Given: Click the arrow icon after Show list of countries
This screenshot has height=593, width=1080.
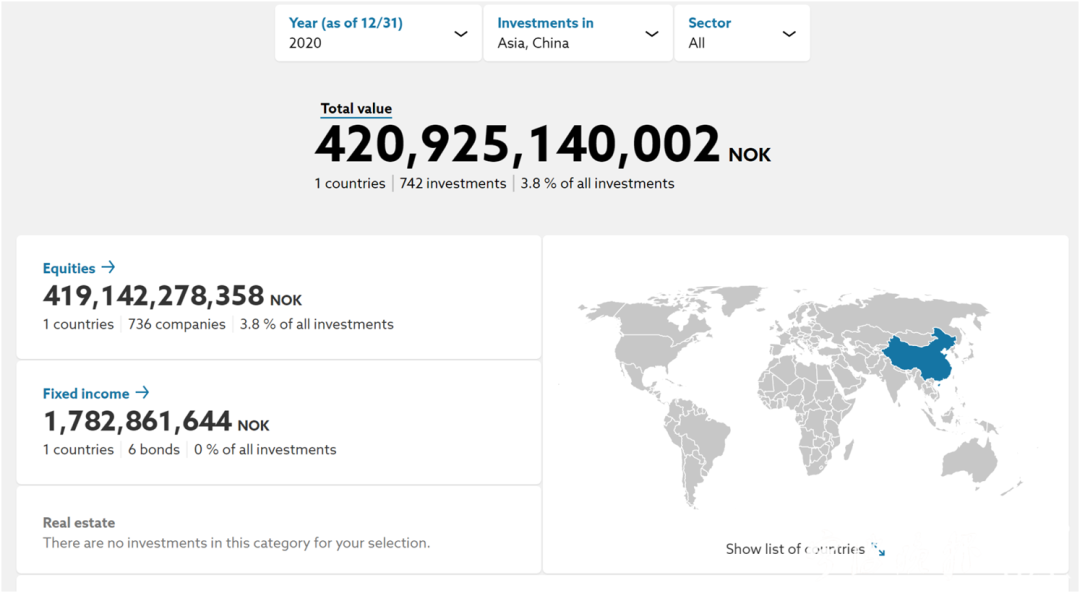Looking at the screenshot, I should click(x=878, y=549).
